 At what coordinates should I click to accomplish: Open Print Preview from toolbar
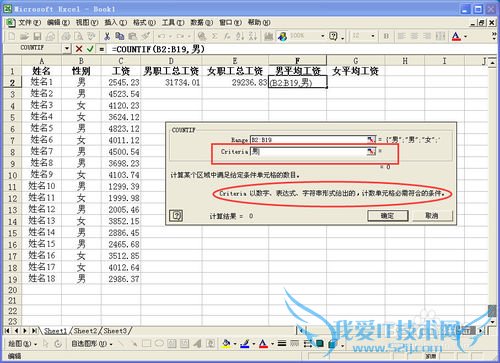79,36
